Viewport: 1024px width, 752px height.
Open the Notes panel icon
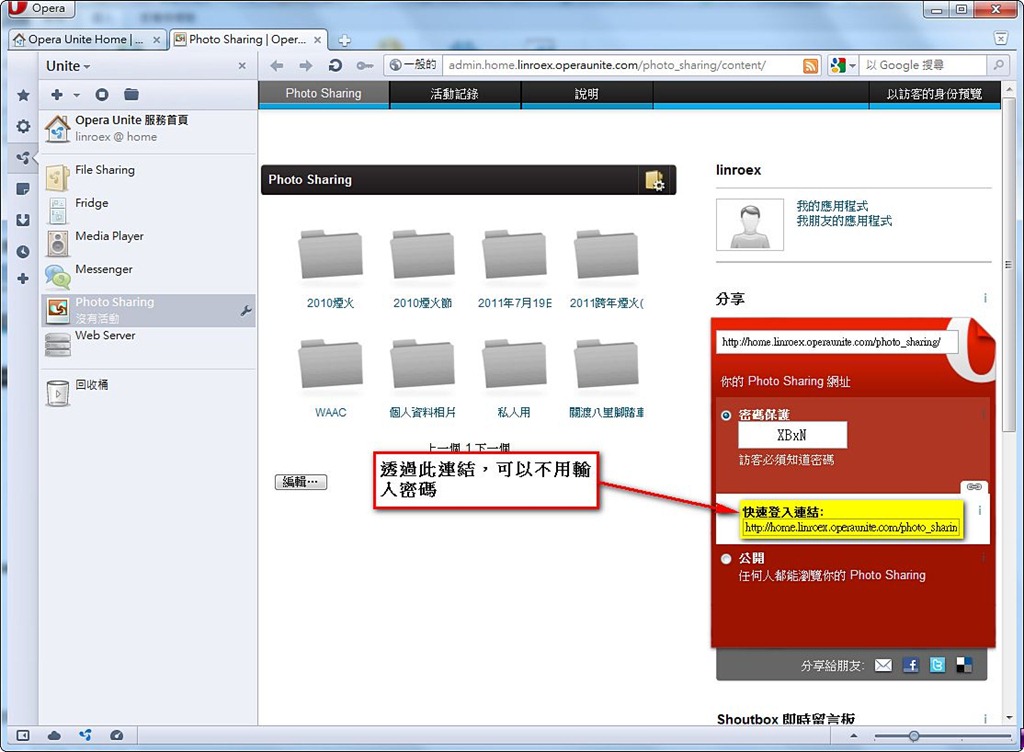(x=23, y=189)
